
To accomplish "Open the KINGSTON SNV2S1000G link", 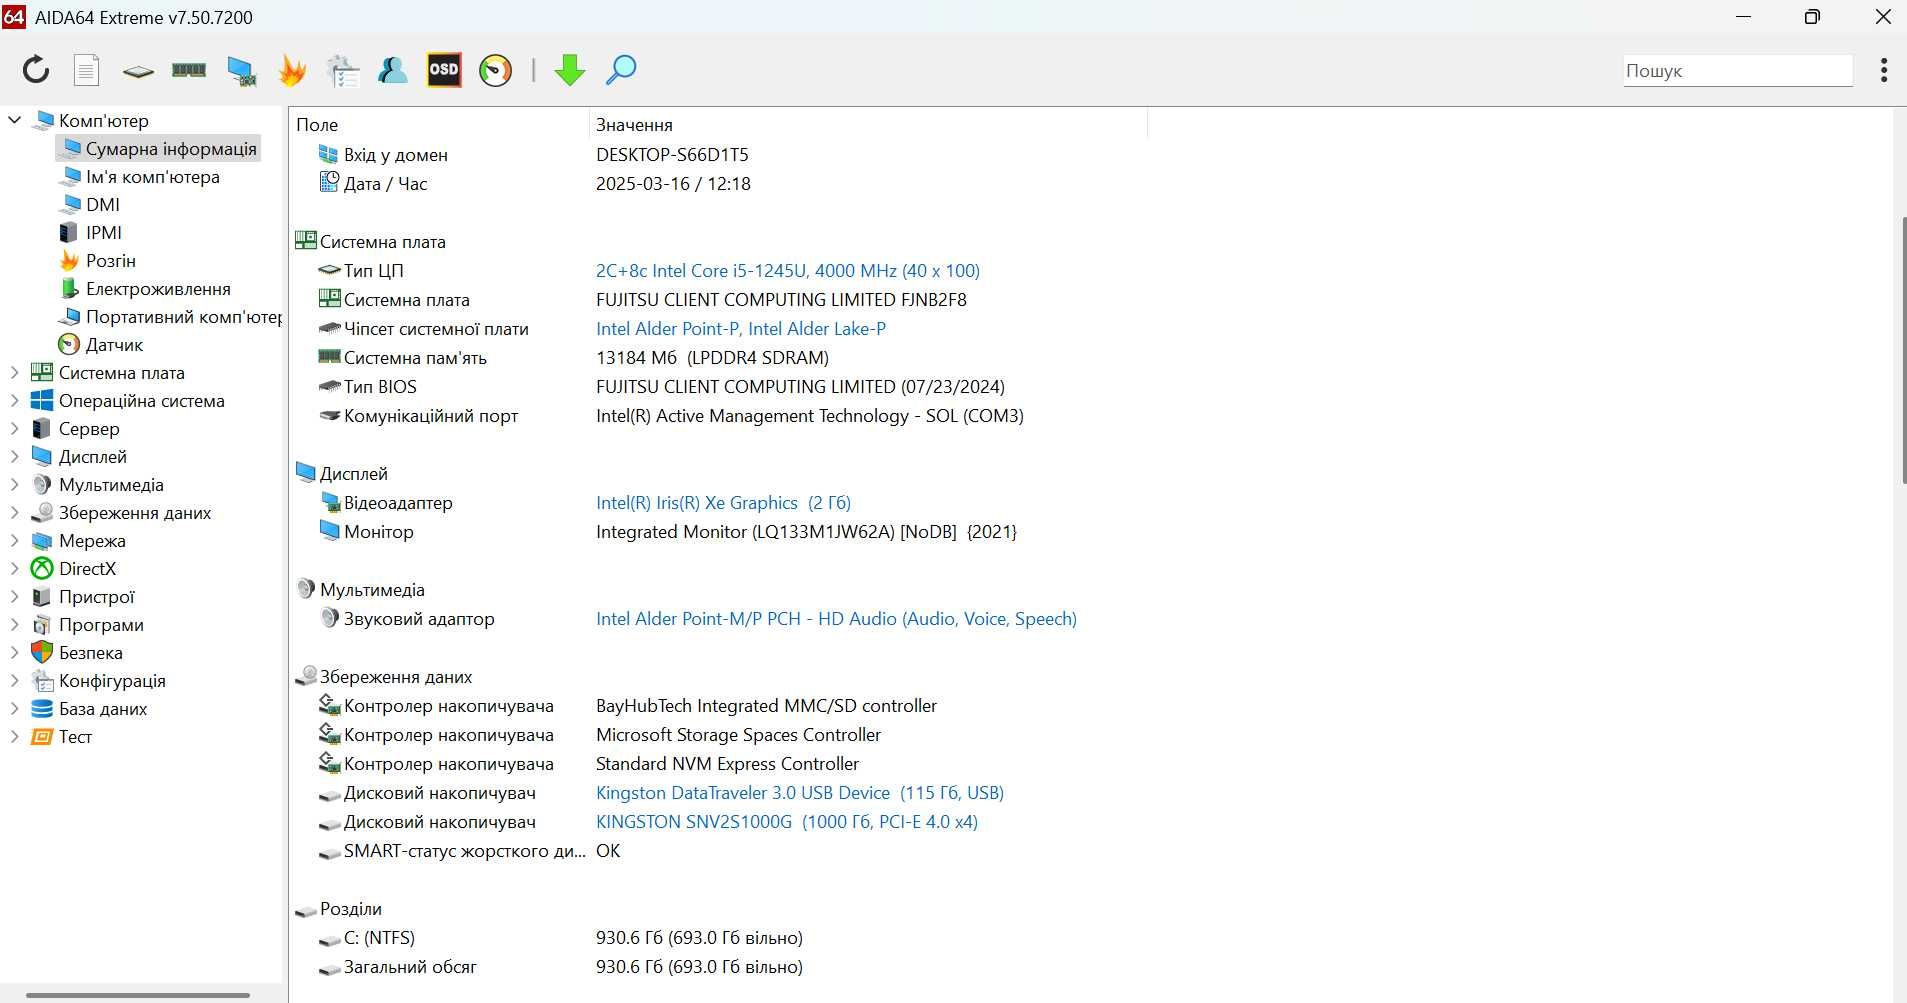I will pos(787,821).
